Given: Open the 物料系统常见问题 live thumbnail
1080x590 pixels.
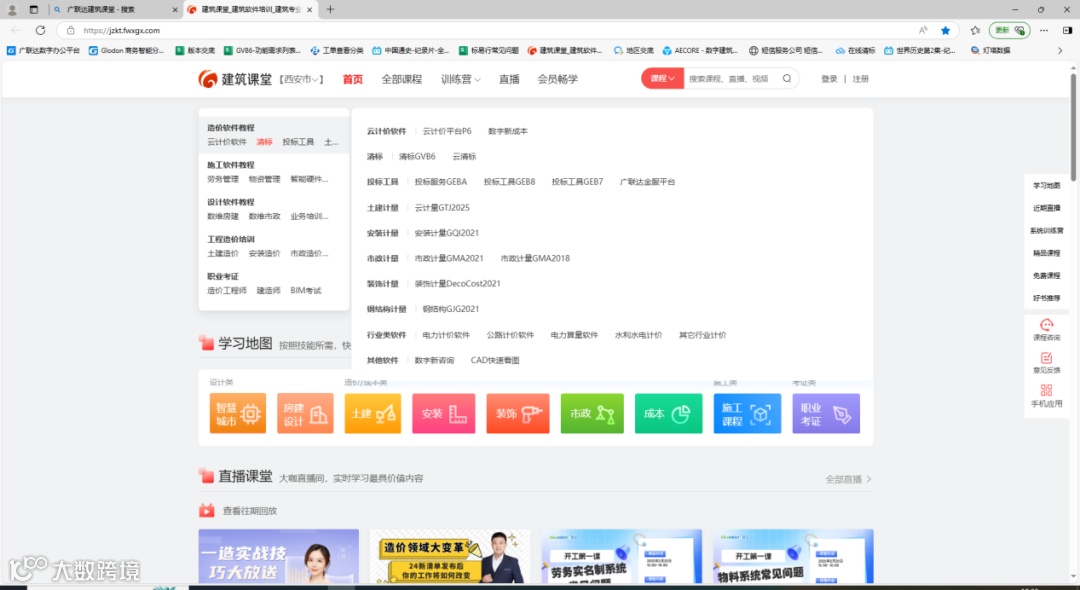Looking at the screenshot, I should (793, 556).
